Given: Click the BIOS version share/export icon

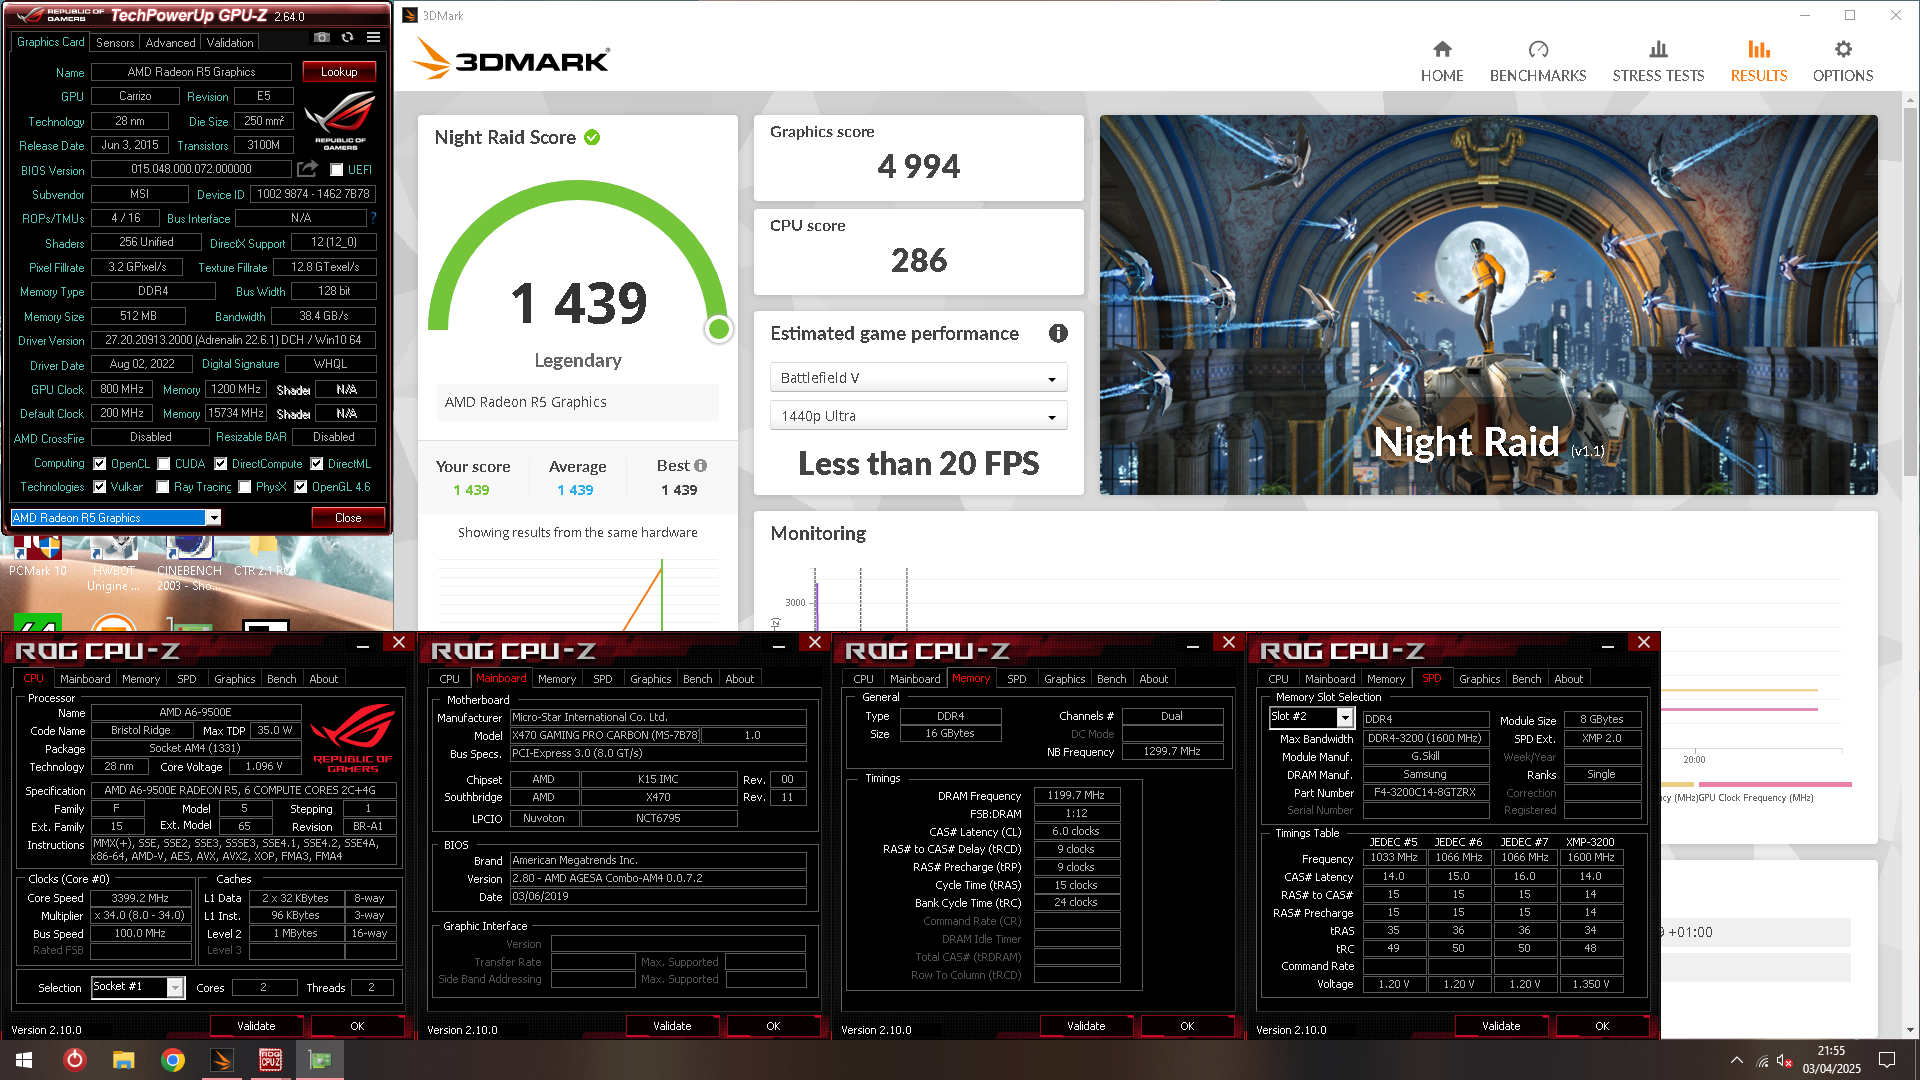Looking at the screenshot, I should coord(307,169).
